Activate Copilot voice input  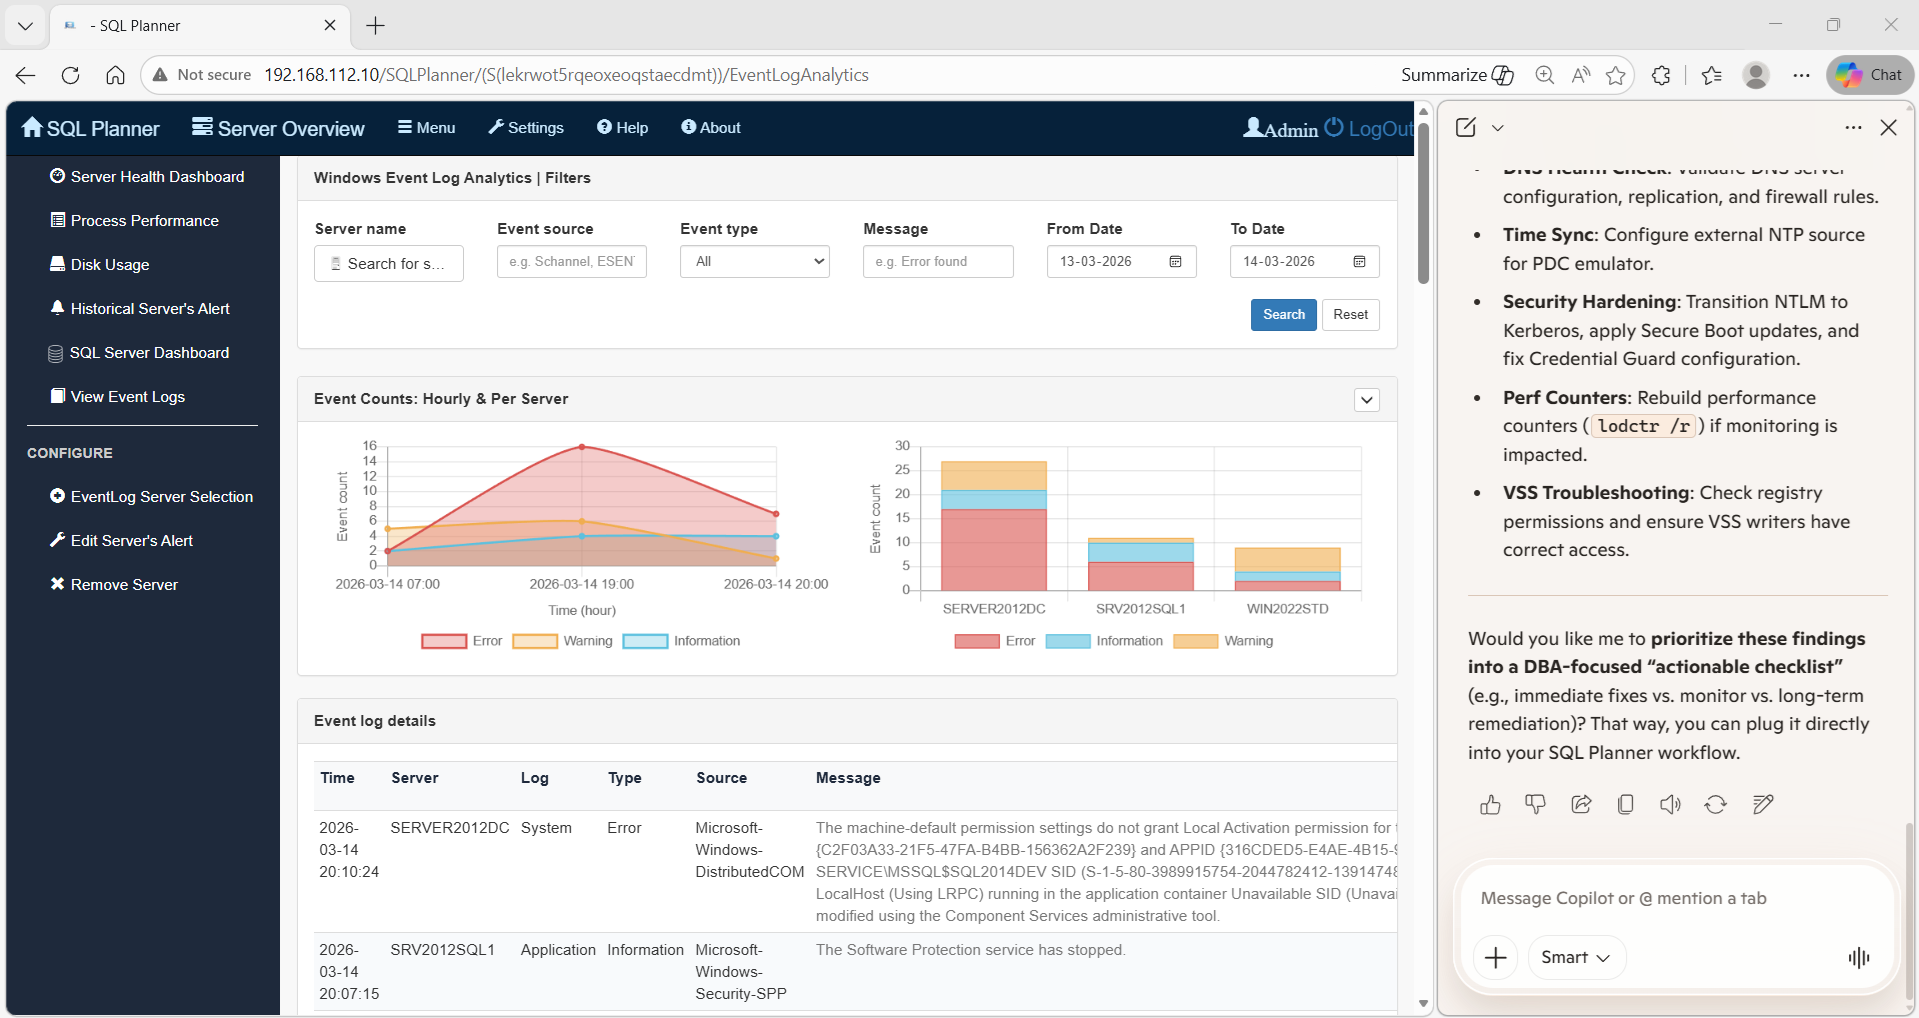[1856, 957]
